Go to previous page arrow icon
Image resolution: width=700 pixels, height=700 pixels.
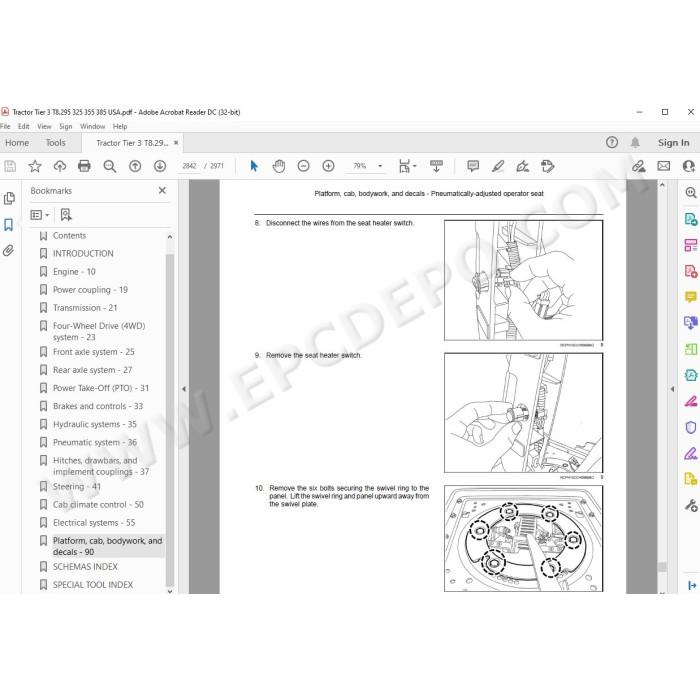coord(135,167)
